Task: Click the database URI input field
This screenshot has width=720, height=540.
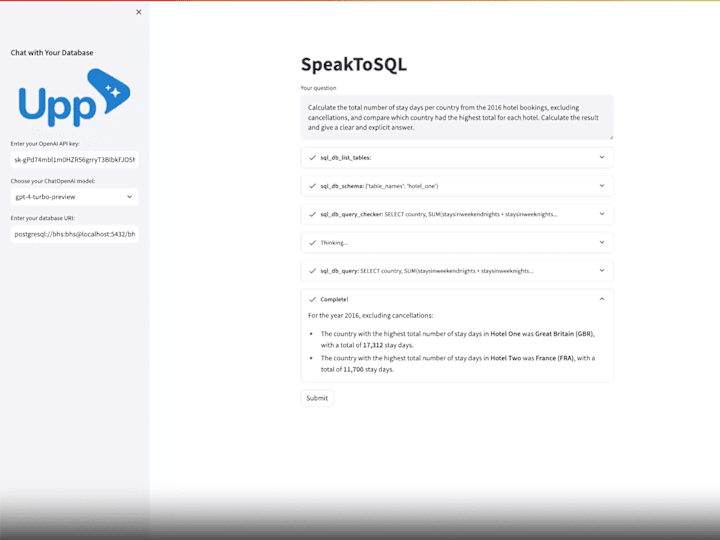Action: (x=74, y=234)
